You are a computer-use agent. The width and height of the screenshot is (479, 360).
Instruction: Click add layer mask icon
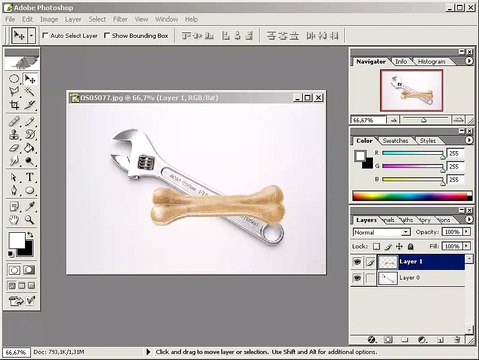coord(388,340)
